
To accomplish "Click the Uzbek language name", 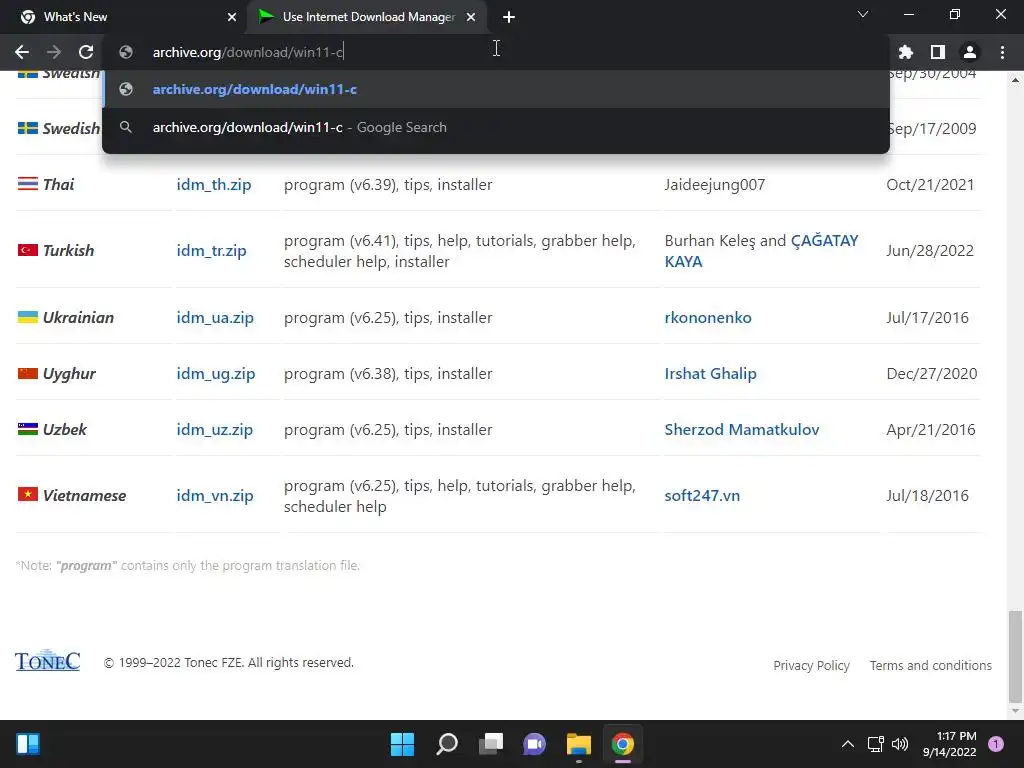I will [x=65, y=430].
